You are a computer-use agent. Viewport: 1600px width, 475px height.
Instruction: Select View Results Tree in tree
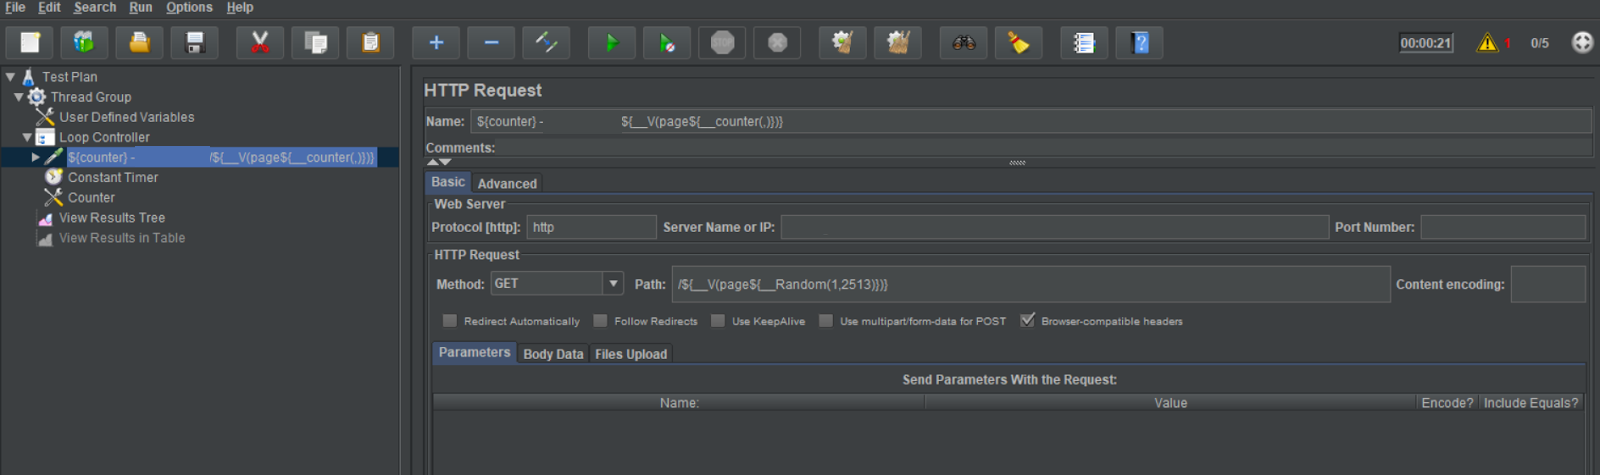[x=111, y=218]
